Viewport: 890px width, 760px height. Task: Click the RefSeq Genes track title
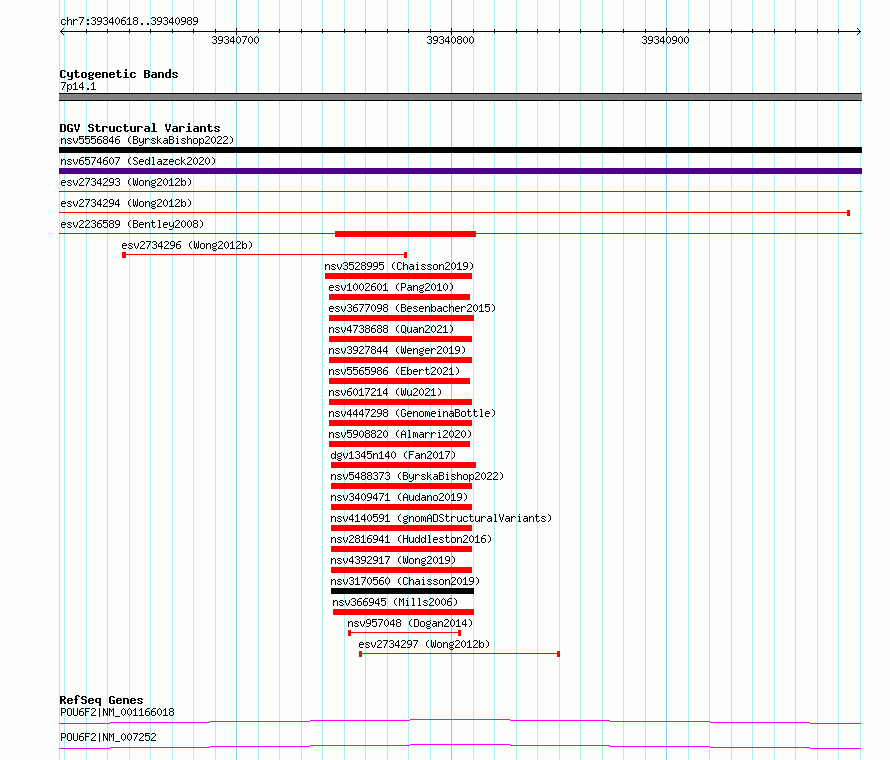(102, 700)
